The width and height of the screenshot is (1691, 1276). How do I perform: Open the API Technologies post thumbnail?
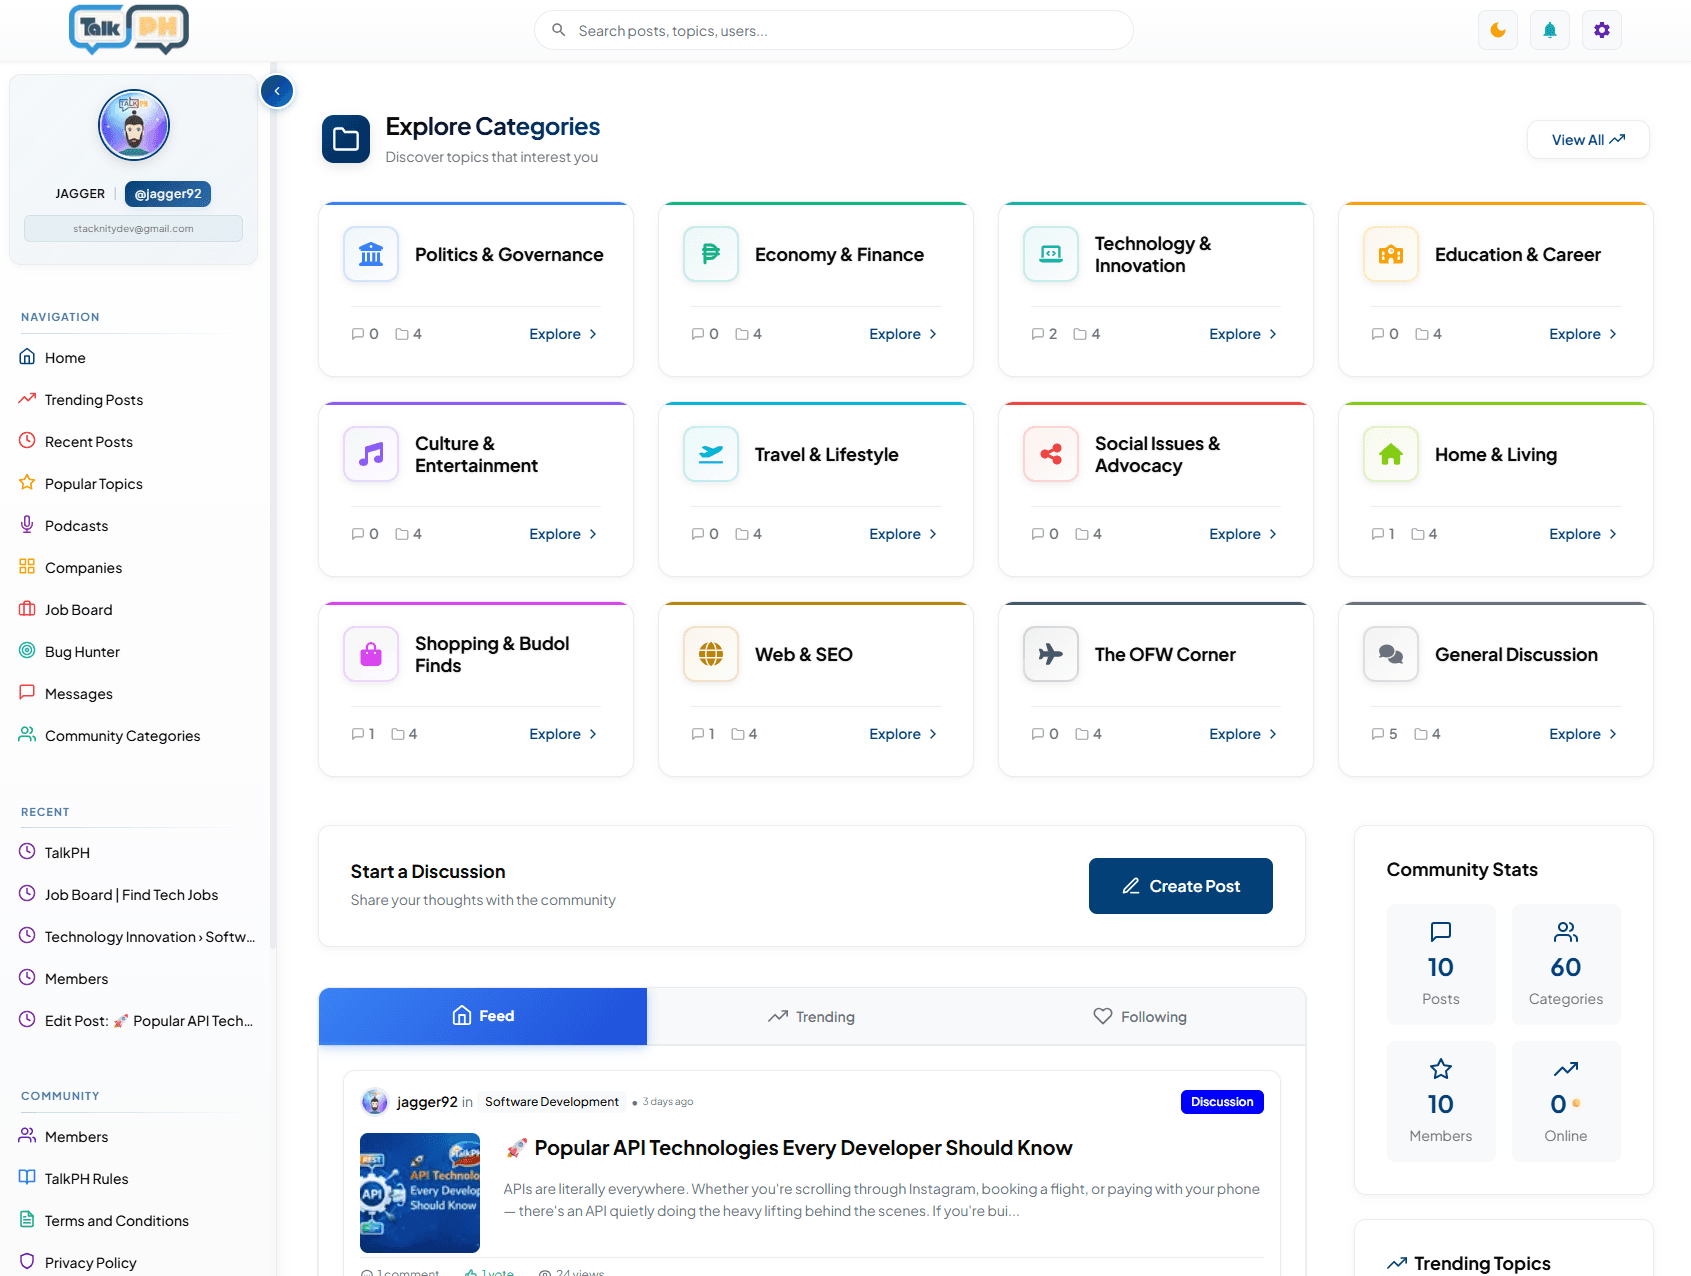coord(419,1192)
